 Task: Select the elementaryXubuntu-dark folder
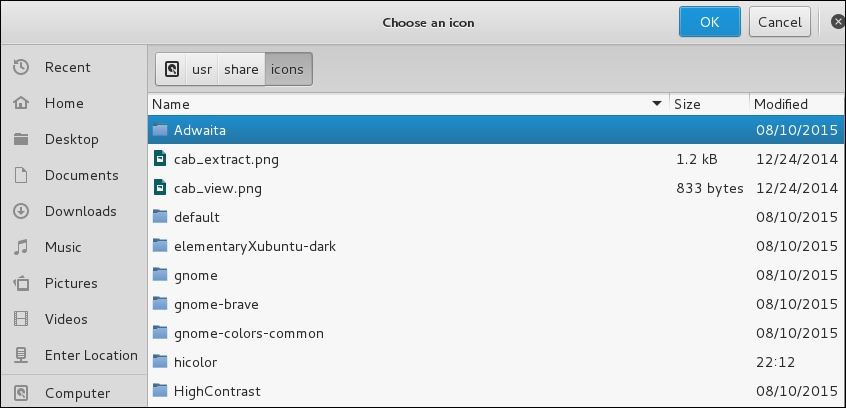(x=496, y=246)
